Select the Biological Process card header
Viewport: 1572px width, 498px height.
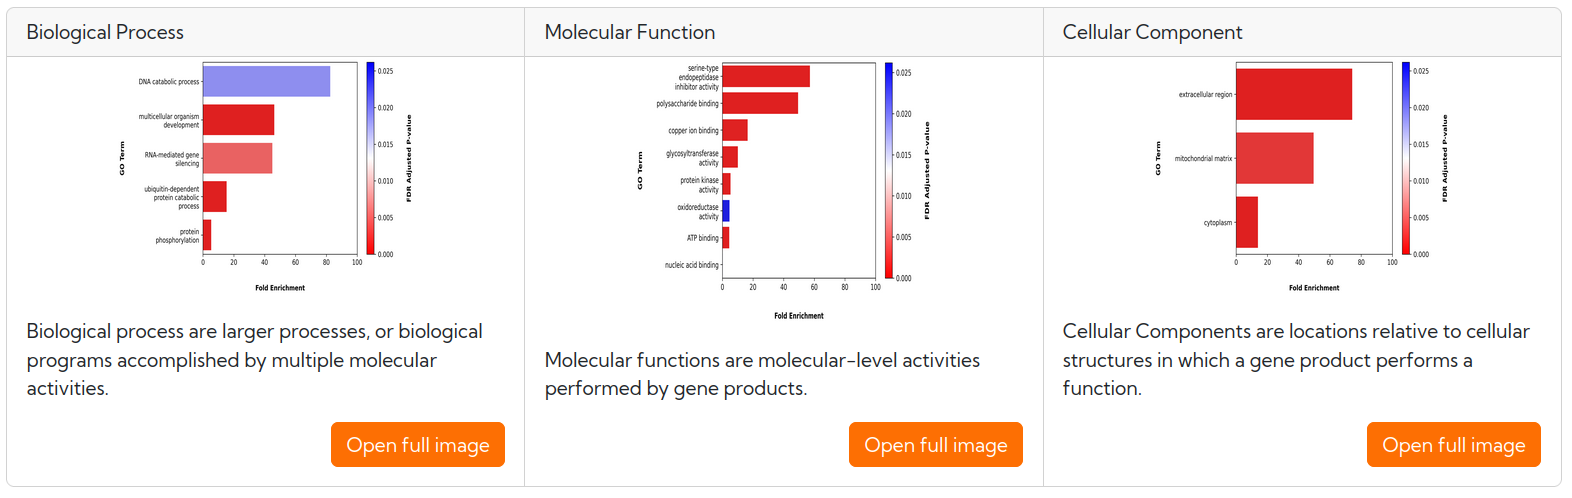pyautogui.click(x=266, y=32)
